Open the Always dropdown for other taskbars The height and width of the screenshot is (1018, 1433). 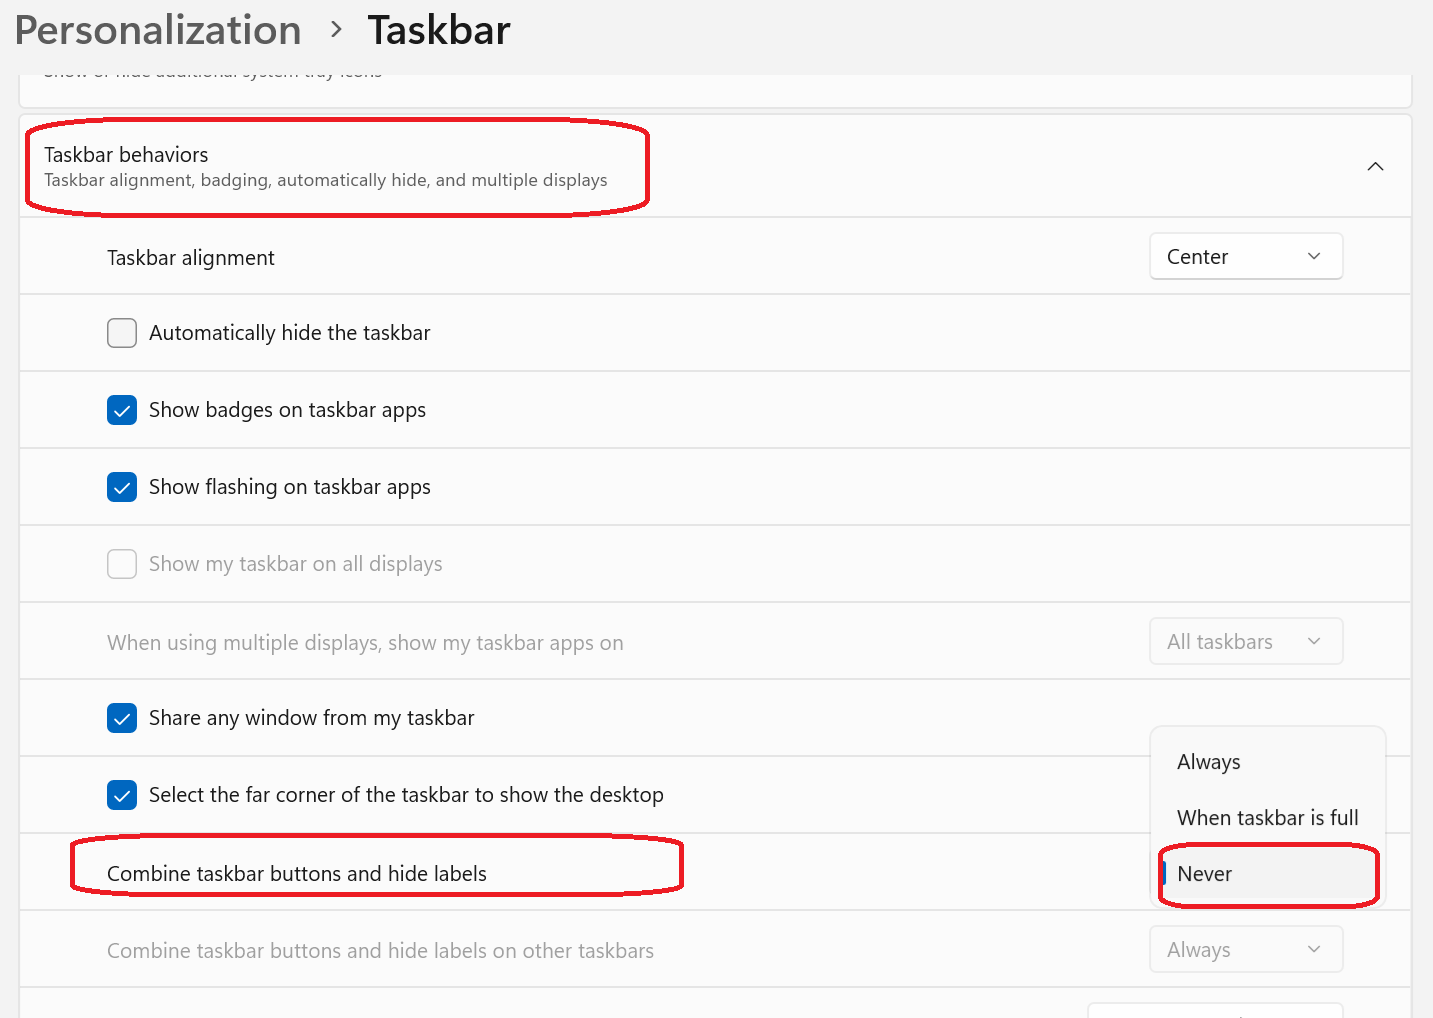coord(1246,950)
